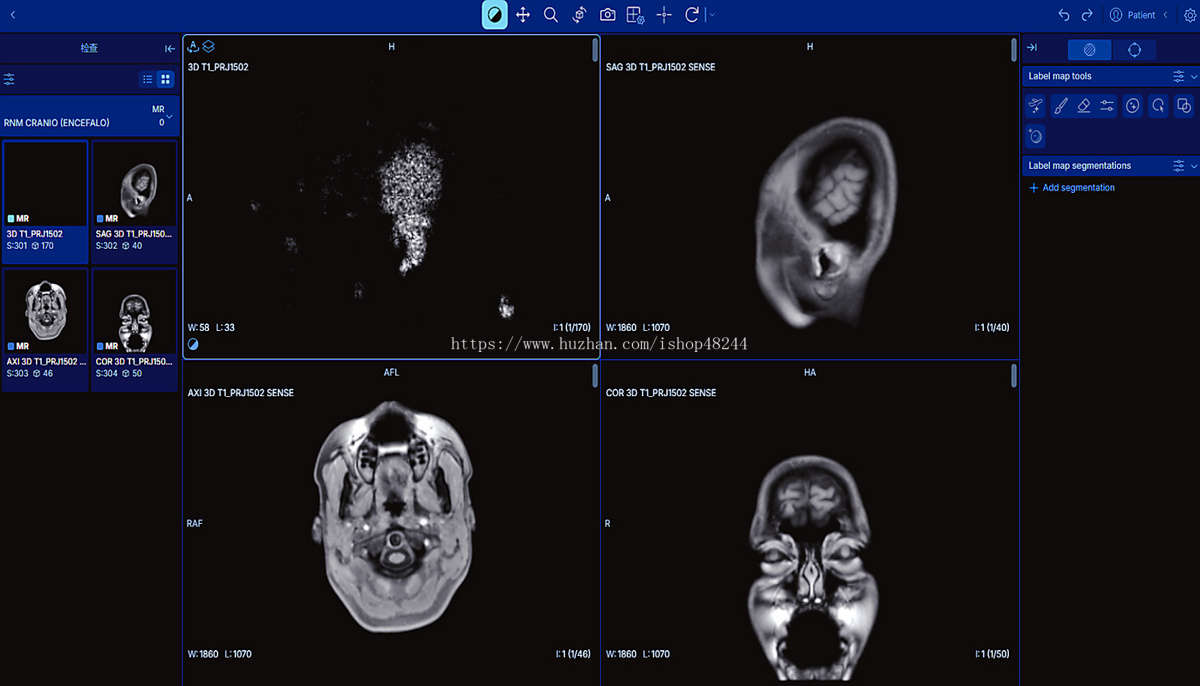Open brush settings sliders in label tools
The width and height of the screenshot is (1200, 686).
1107,105
